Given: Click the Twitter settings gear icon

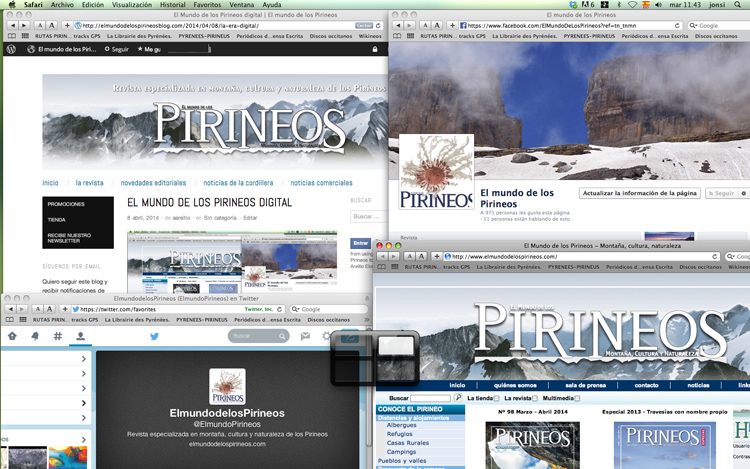Looking at the screenshot, I should tap(327, 337).
